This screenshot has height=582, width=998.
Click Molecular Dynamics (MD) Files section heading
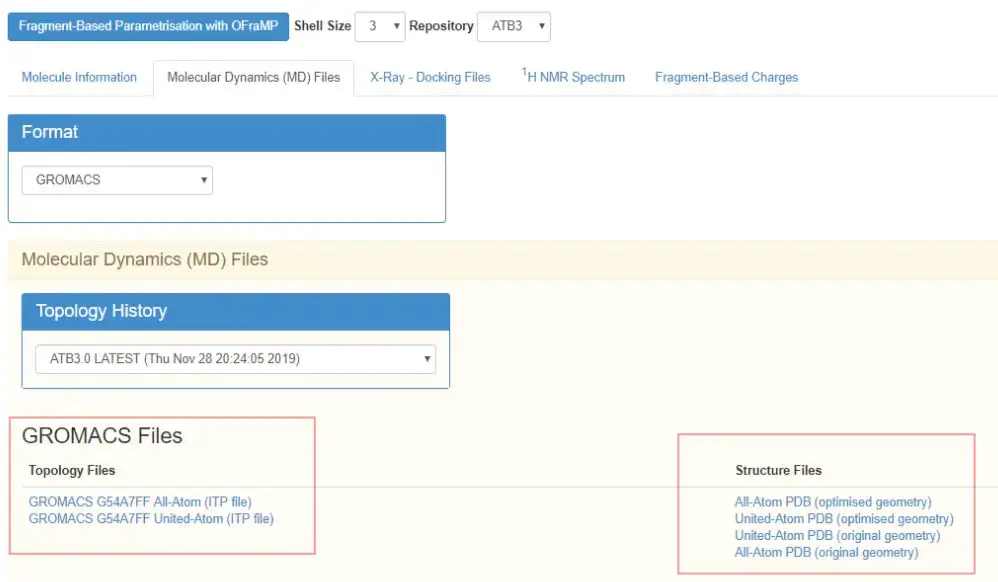pyautogui.click(x=144, y=260)
